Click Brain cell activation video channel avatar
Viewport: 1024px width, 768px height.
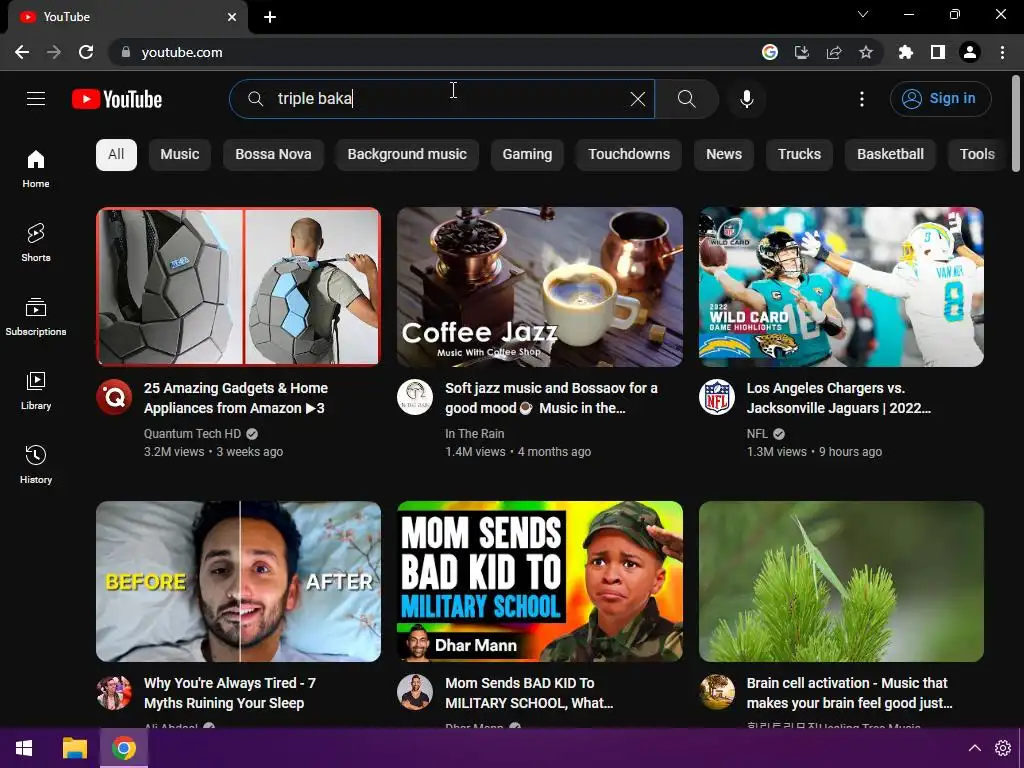716,692
